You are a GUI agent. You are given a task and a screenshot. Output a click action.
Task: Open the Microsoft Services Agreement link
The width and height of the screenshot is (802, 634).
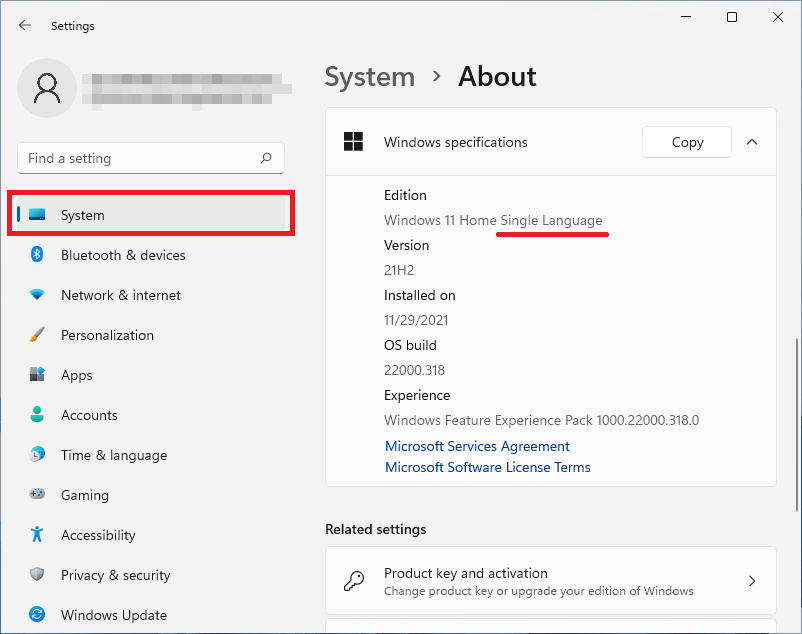[477, 446]
